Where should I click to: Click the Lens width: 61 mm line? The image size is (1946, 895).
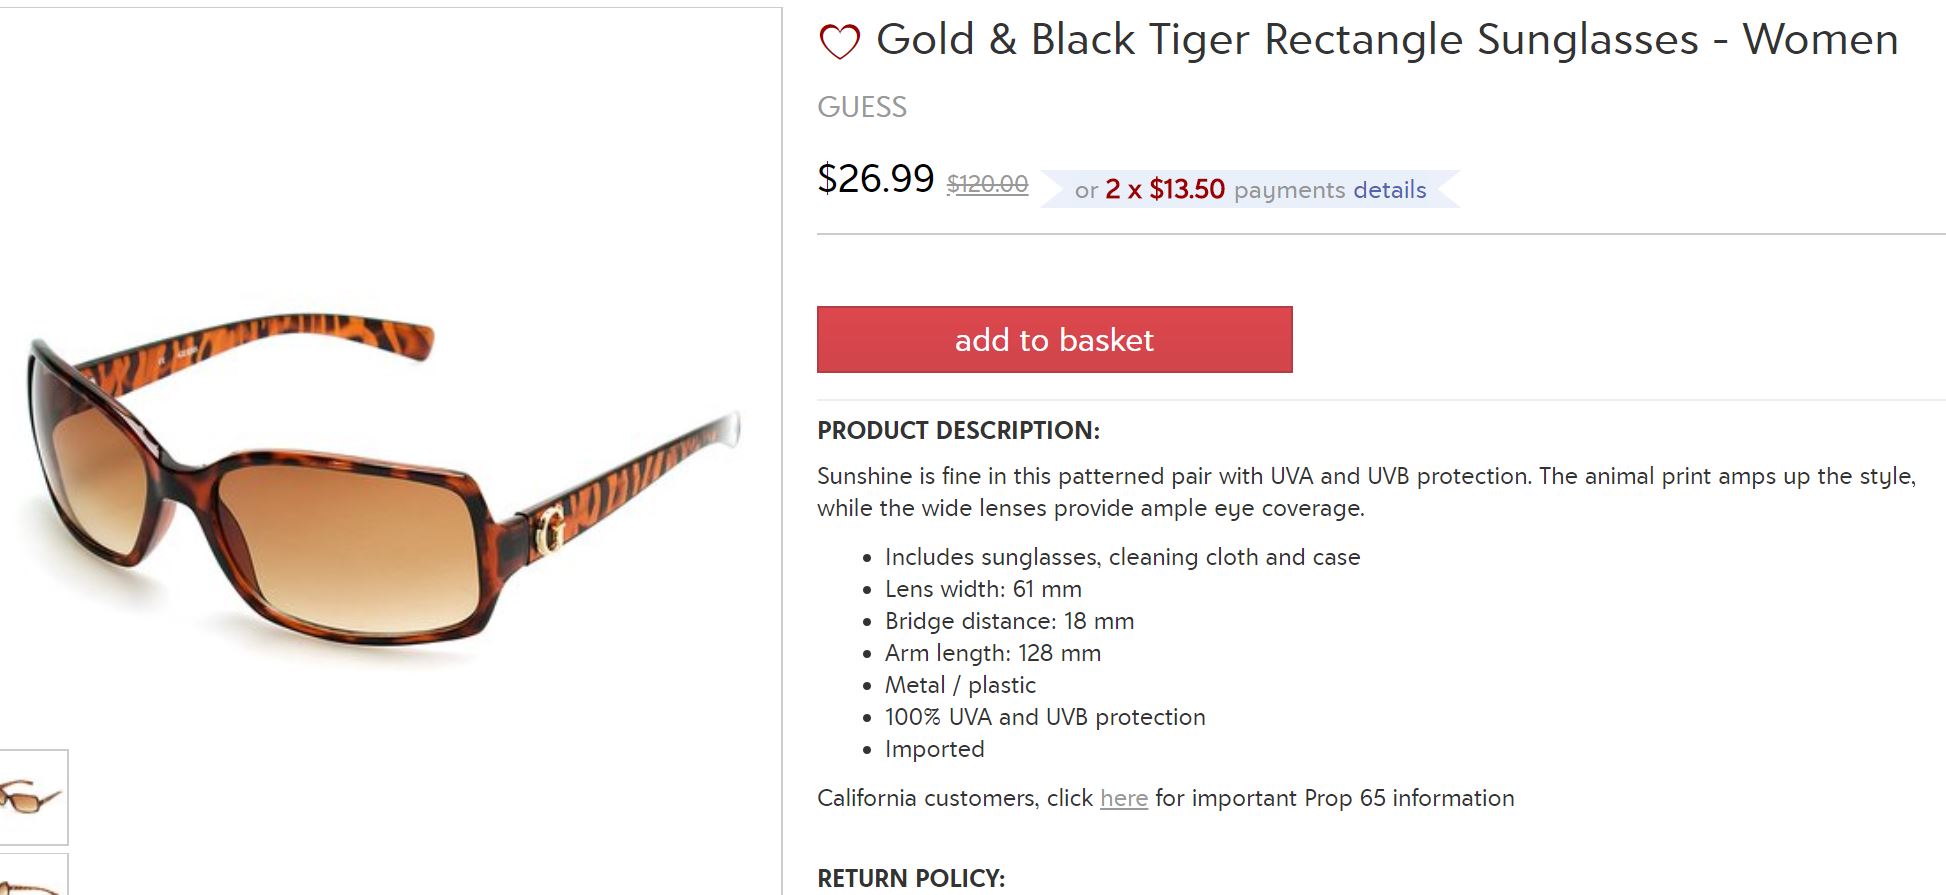click(983, 589)
